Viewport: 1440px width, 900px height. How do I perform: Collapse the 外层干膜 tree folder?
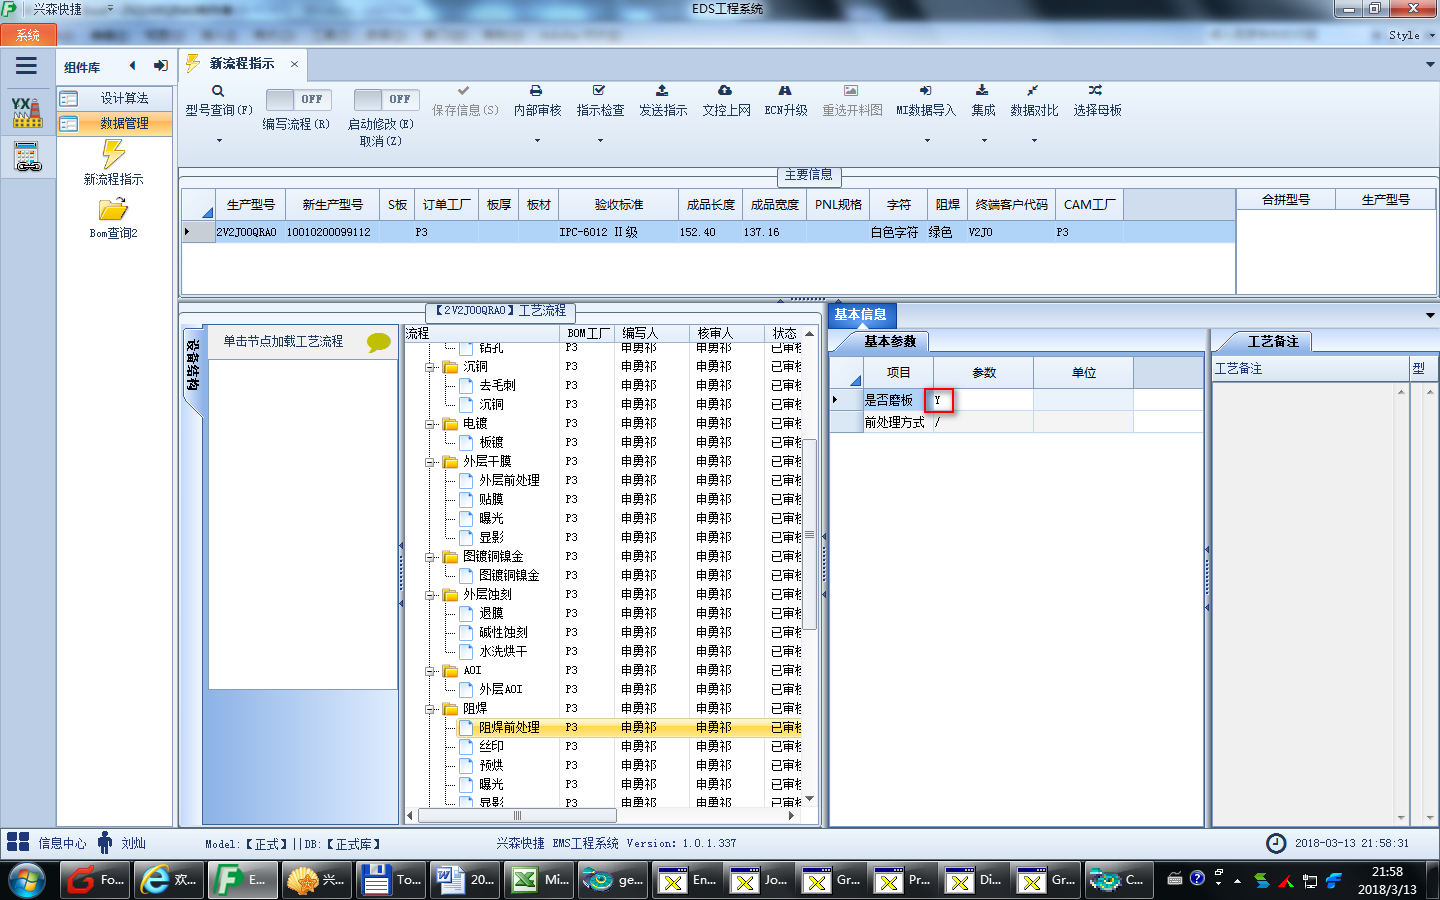pos(430,462)
